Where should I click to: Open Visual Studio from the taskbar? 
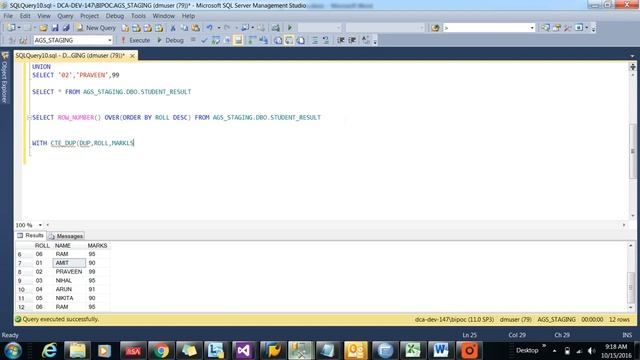click(x=244, y=351)
